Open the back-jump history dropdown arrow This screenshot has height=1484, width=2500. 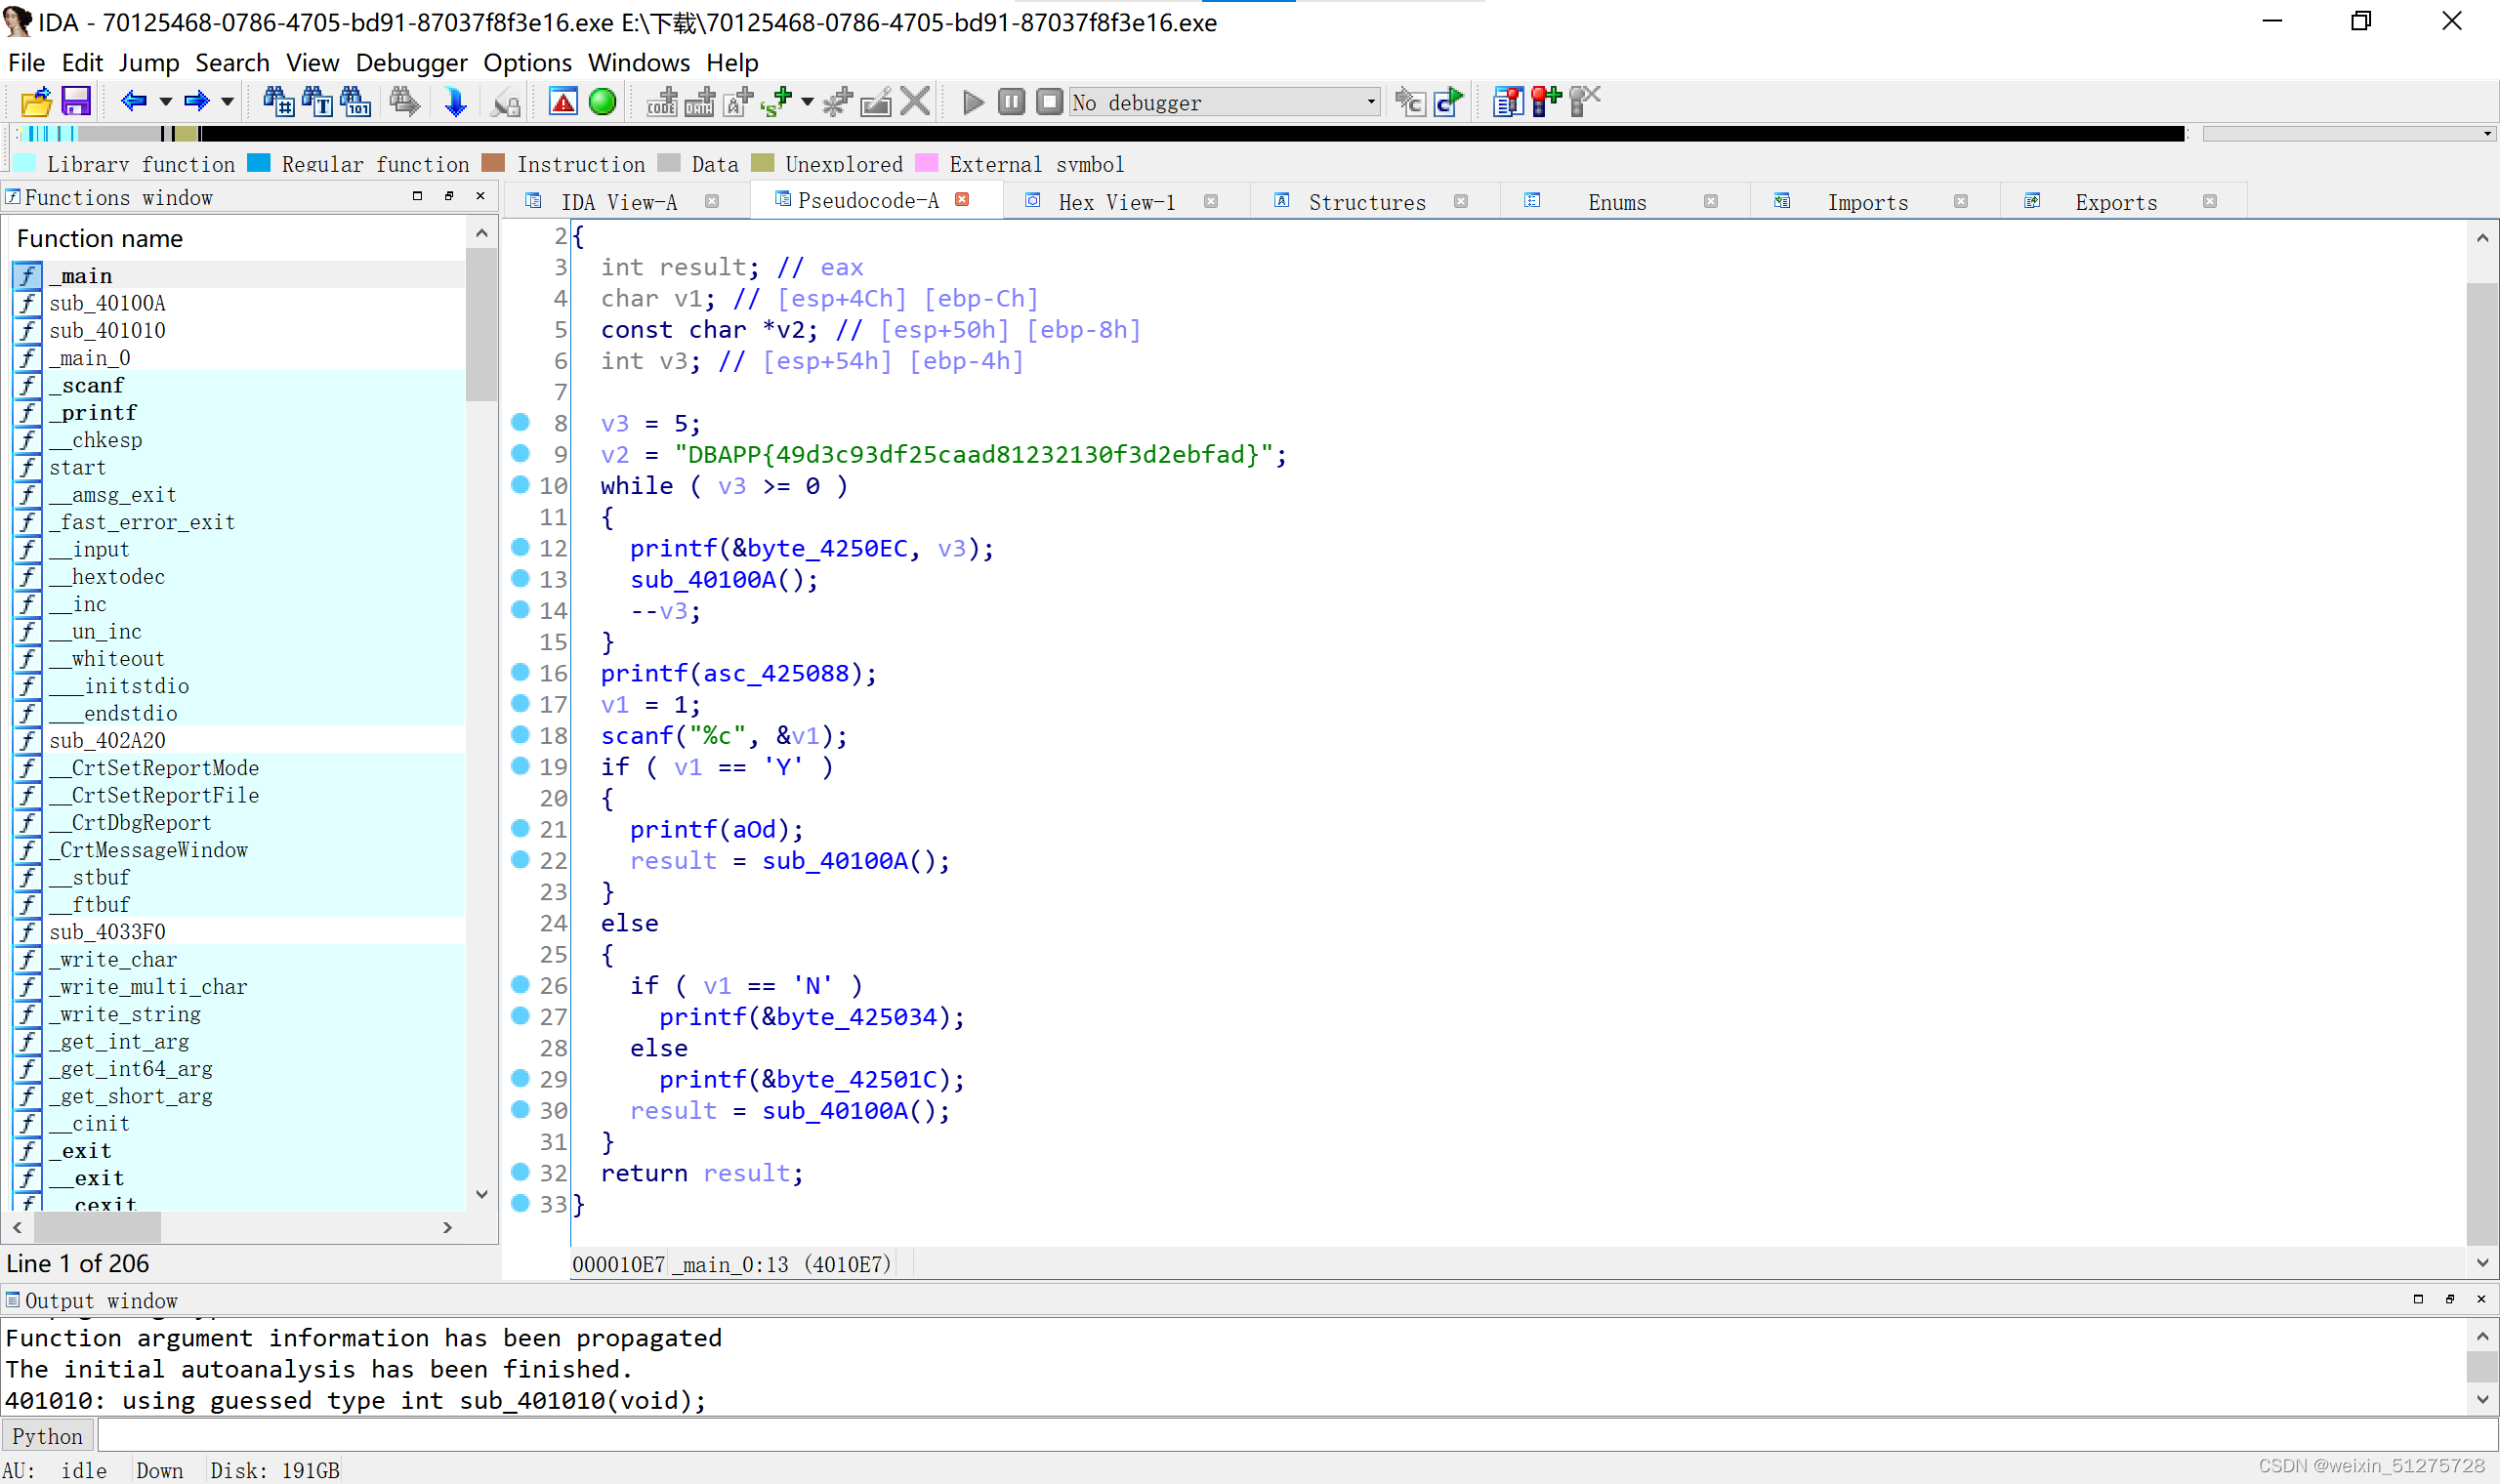pos(165,102)
